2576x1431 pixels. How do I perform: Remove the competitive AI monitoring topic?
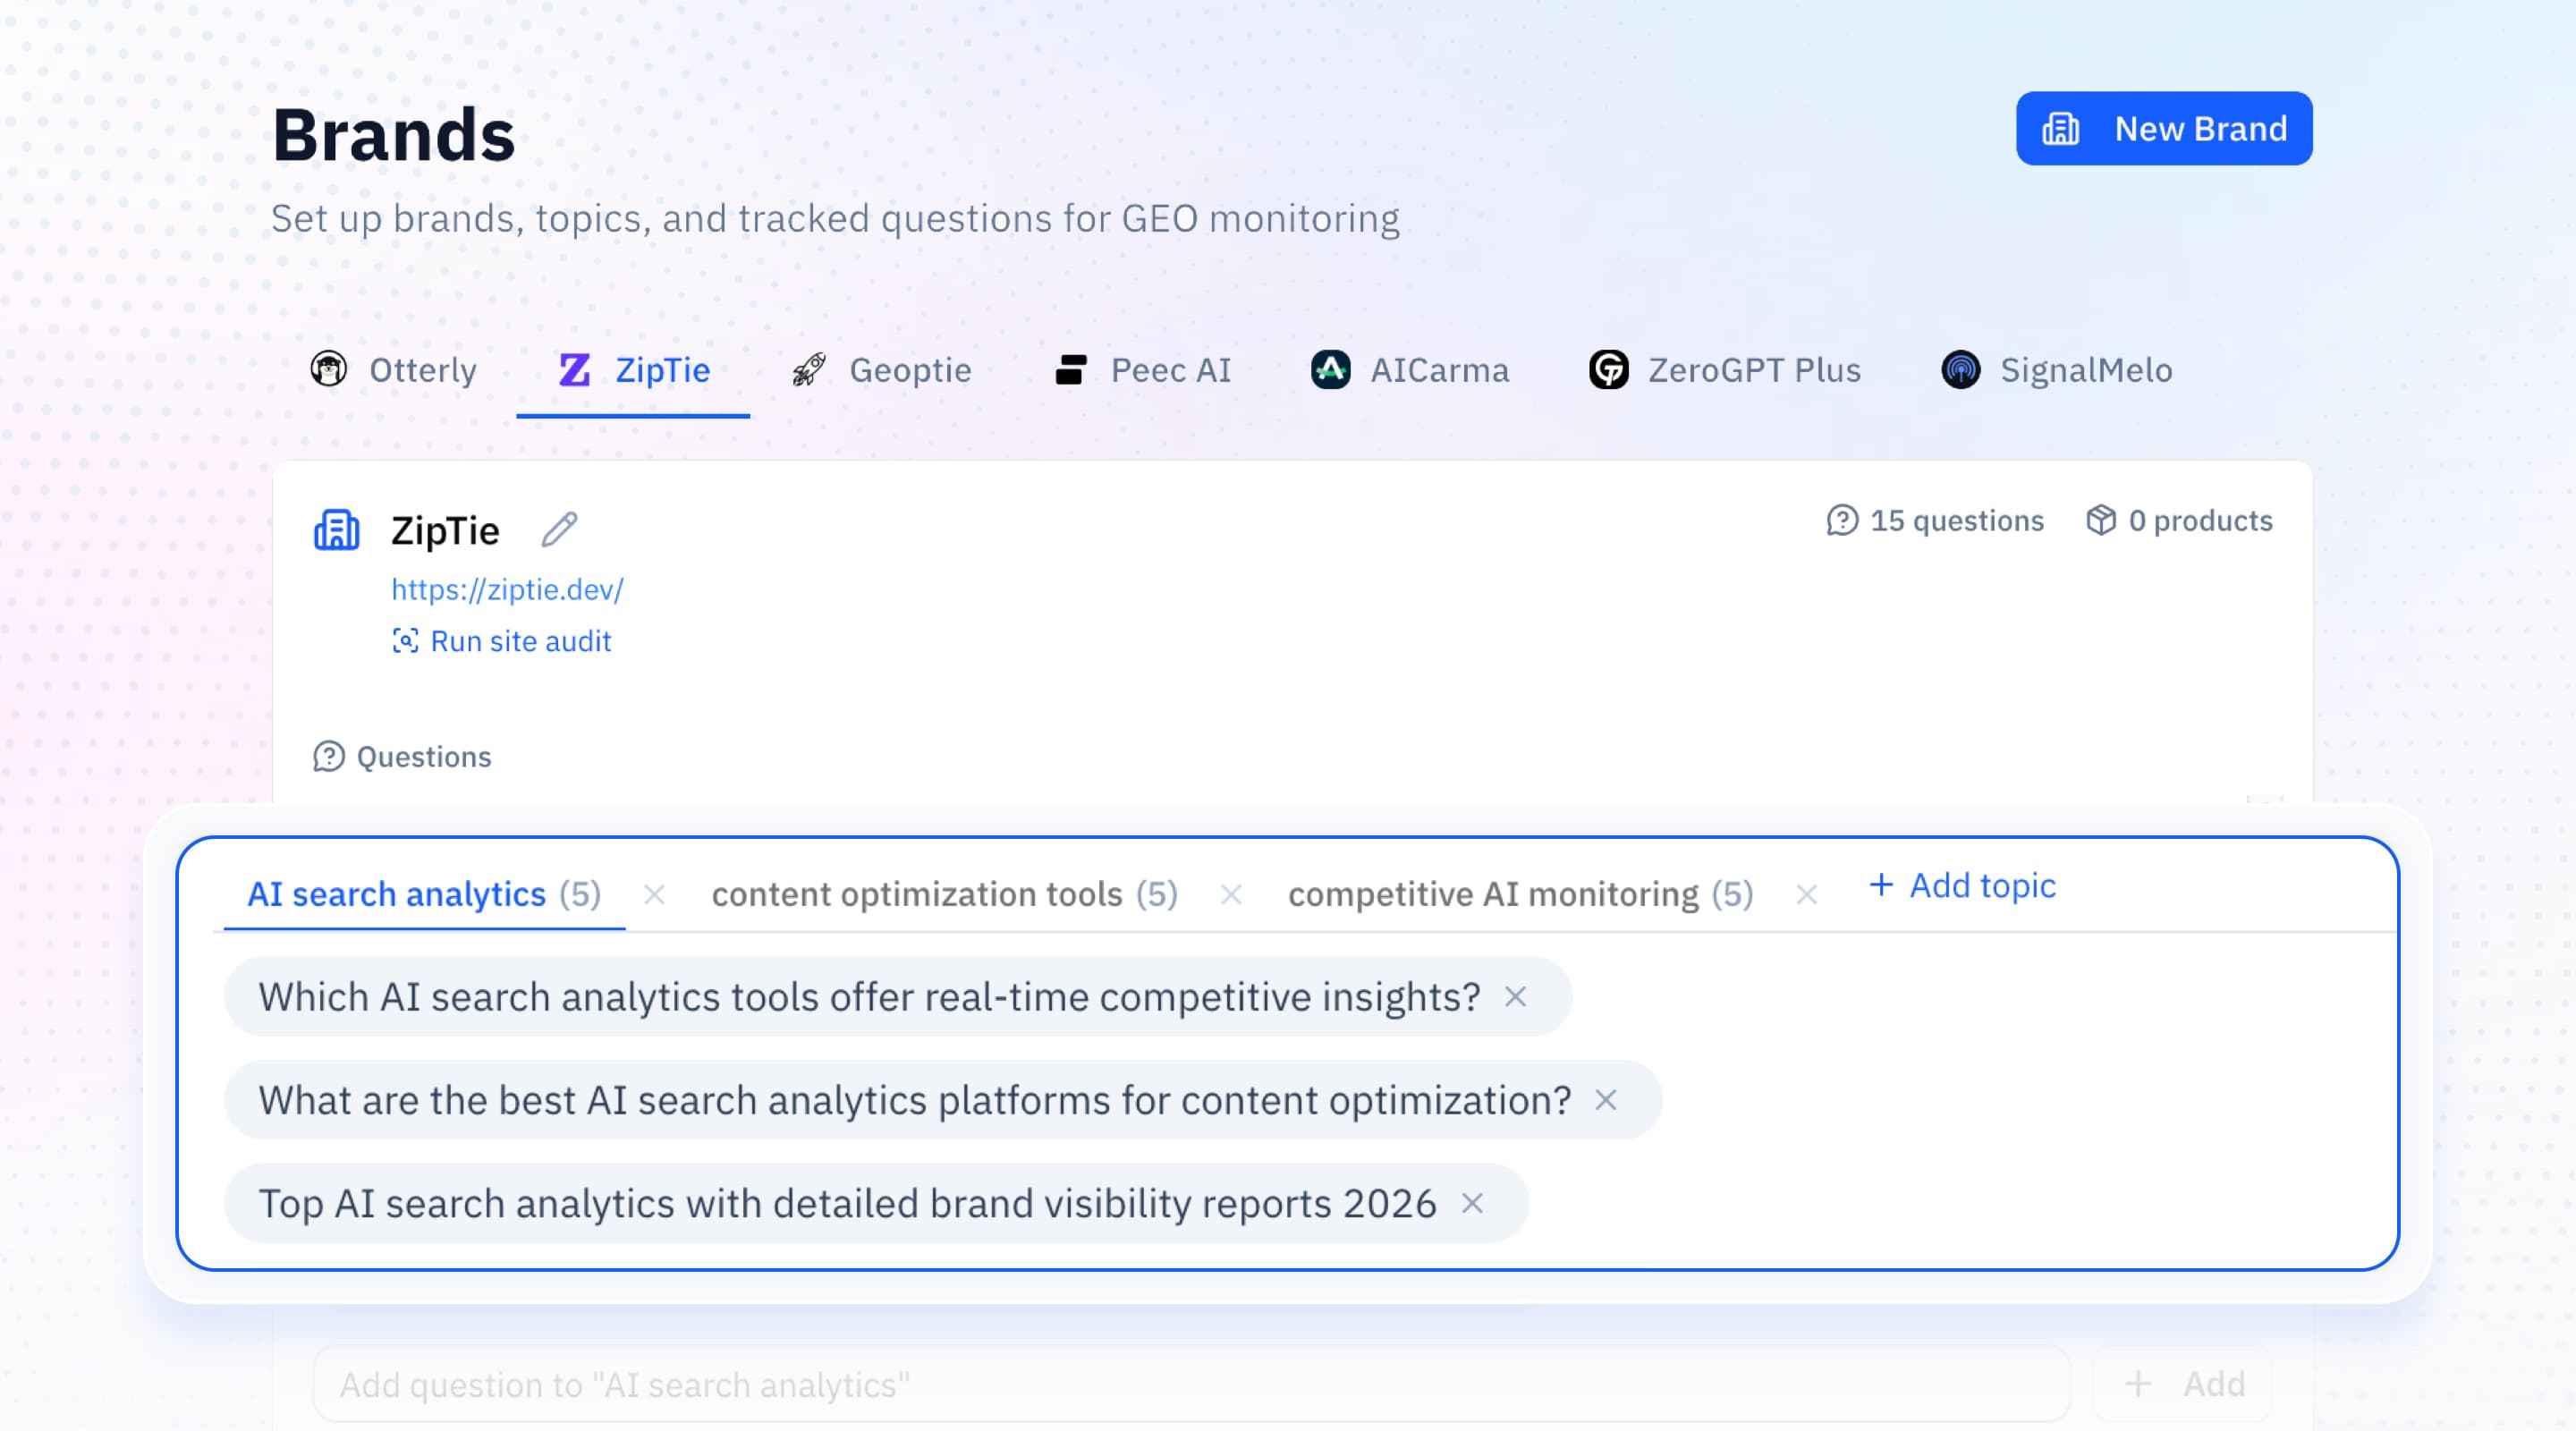point(1806,895)
